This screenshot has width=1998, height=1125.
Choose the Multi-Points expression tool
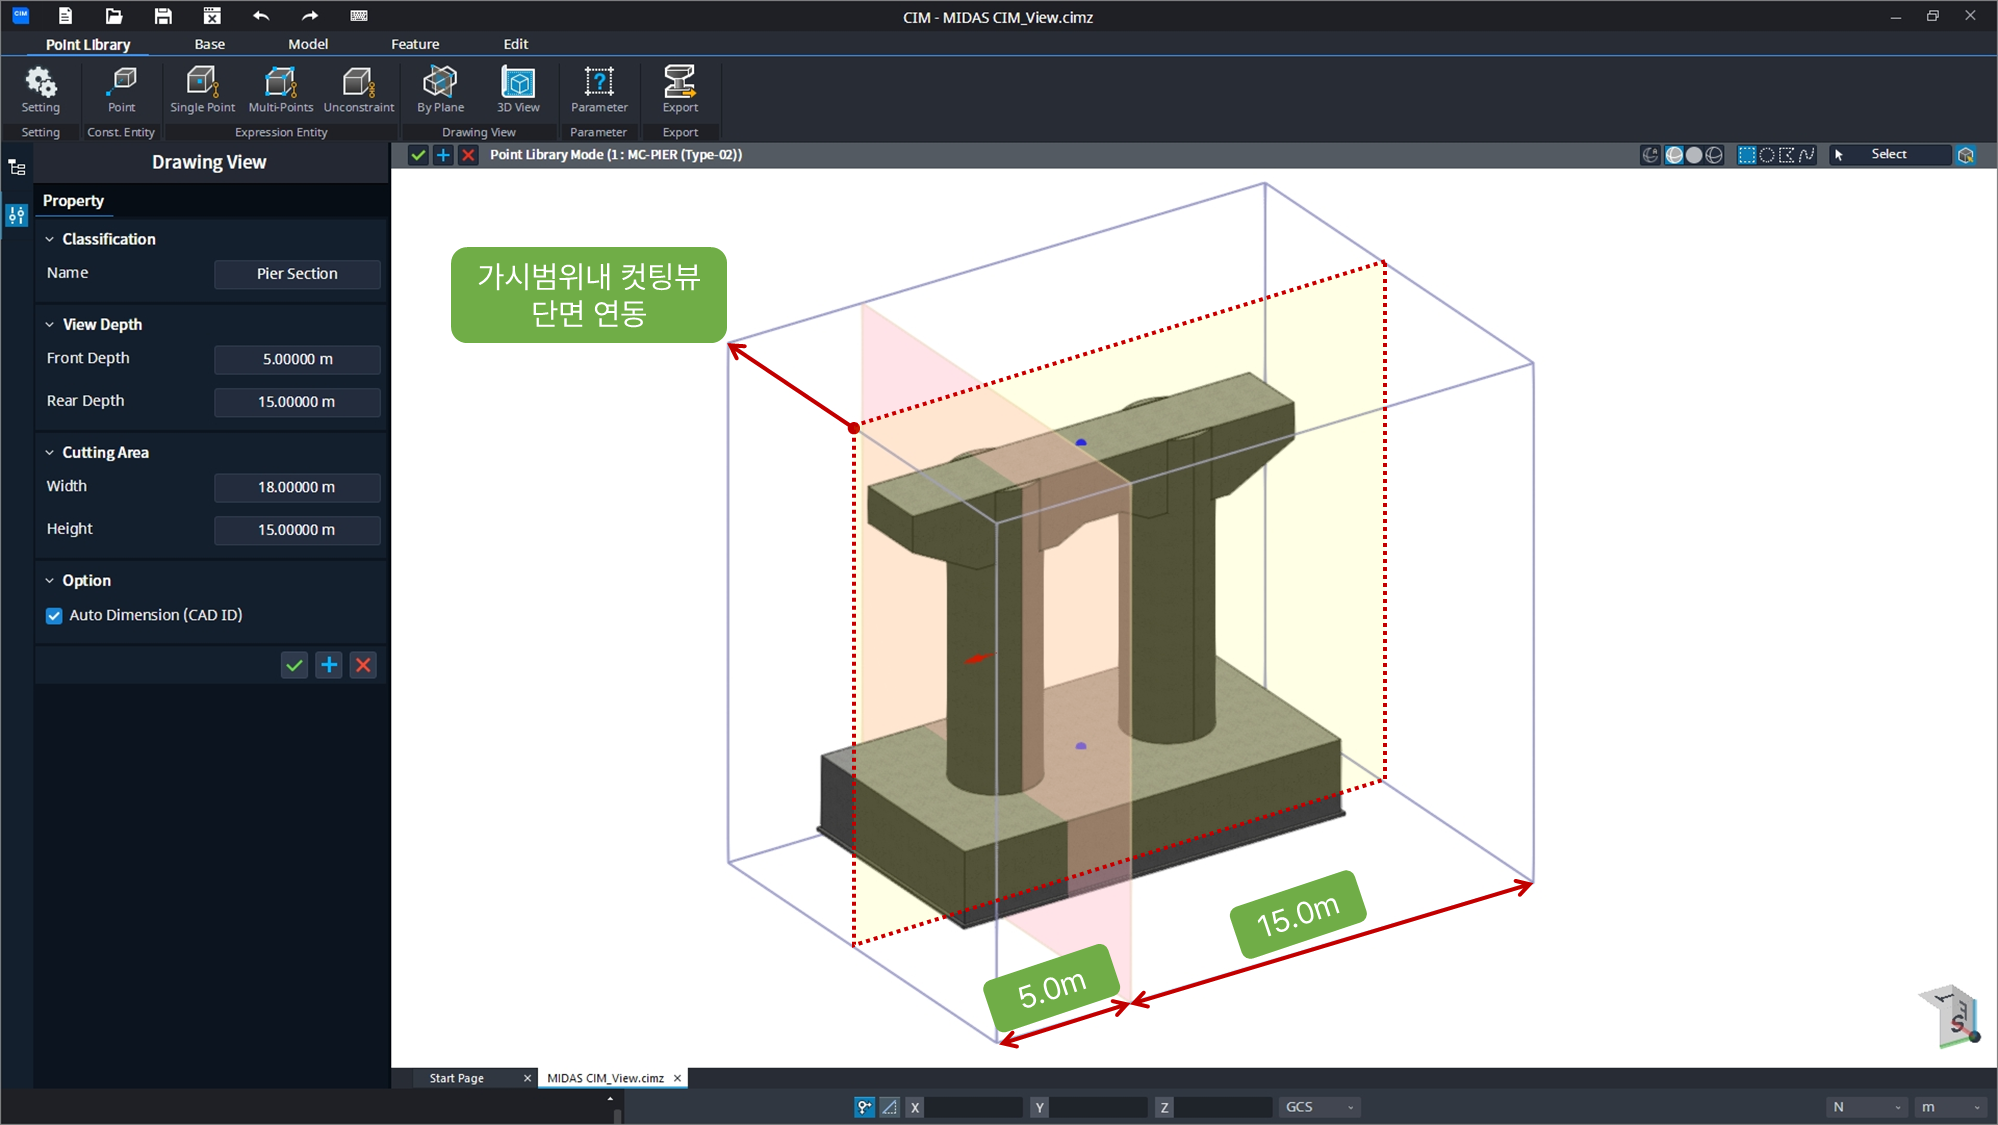point(281,89)
